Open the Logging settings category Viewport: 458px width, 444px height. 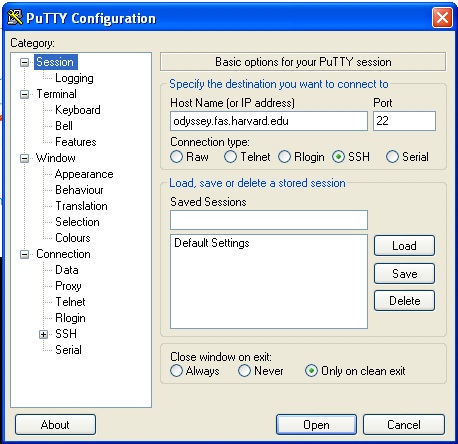coord(74,78)
